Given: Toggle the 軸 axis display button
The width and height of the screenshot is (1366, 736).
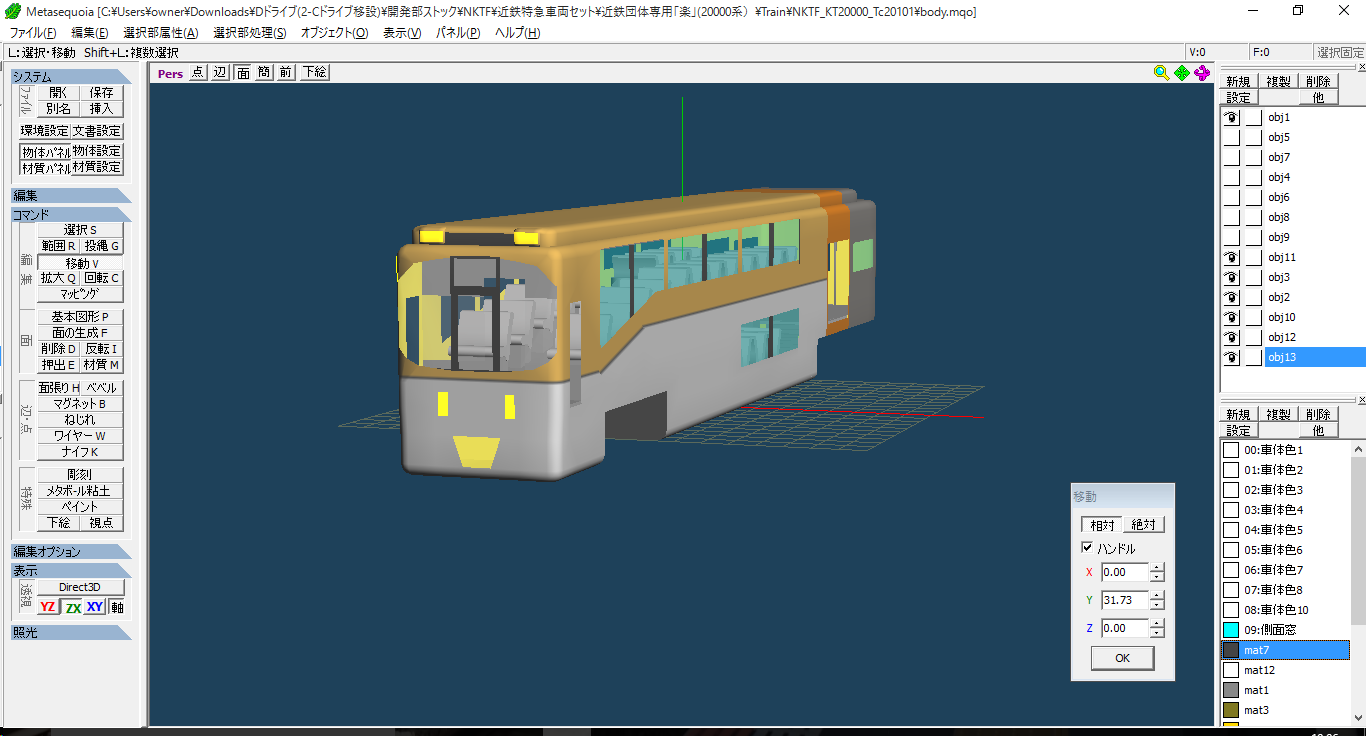Looking at the screenshot, I should coord(117,607).
